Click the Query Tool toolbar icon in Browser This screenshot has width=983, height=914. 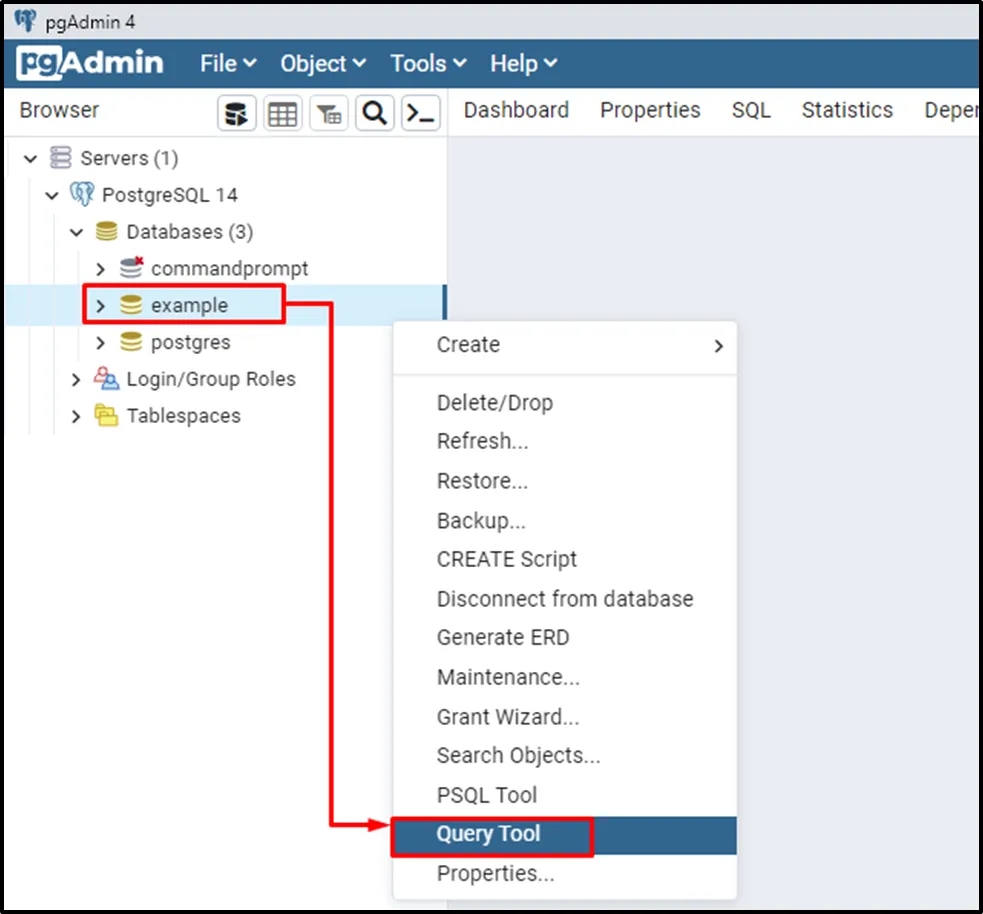point(237,114)
